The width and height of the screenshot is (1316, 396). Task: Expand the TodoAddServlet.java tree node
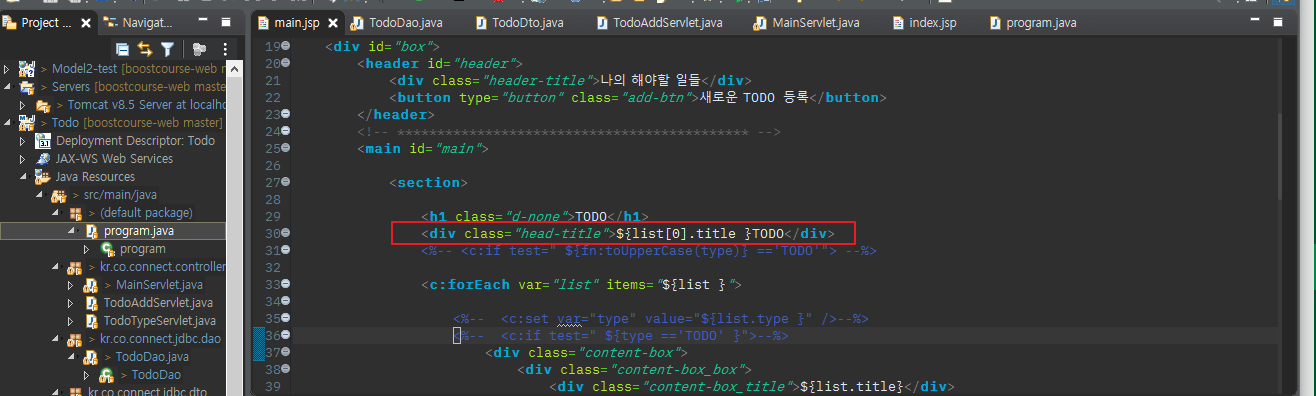[x=71, y=303]
